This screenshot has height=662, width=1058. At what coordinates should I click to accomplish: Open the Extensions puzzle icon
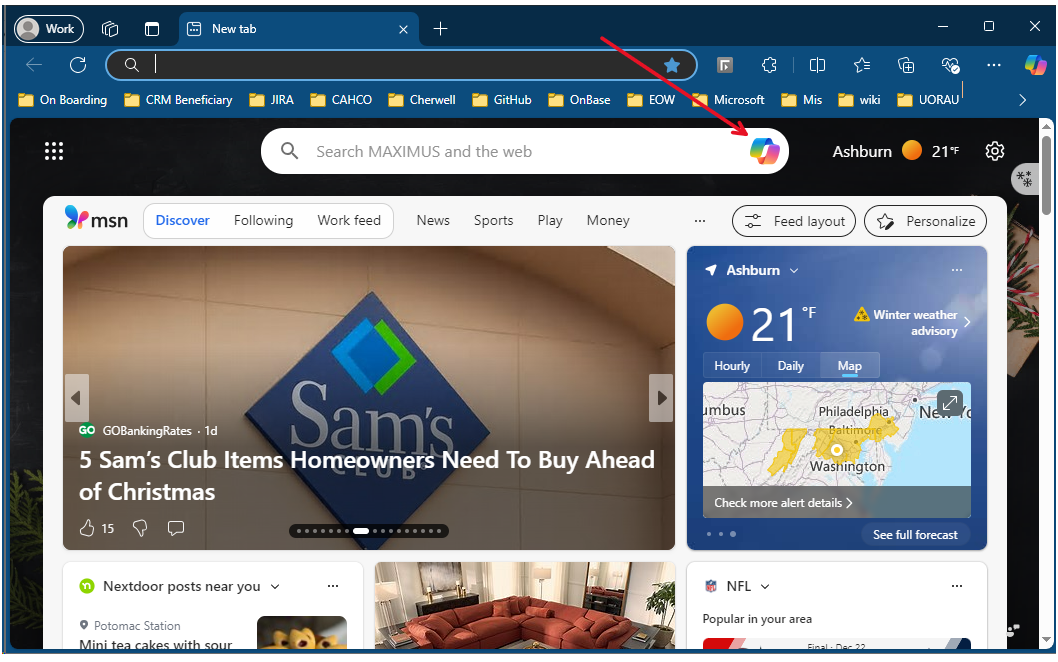(x=769, y=65)
